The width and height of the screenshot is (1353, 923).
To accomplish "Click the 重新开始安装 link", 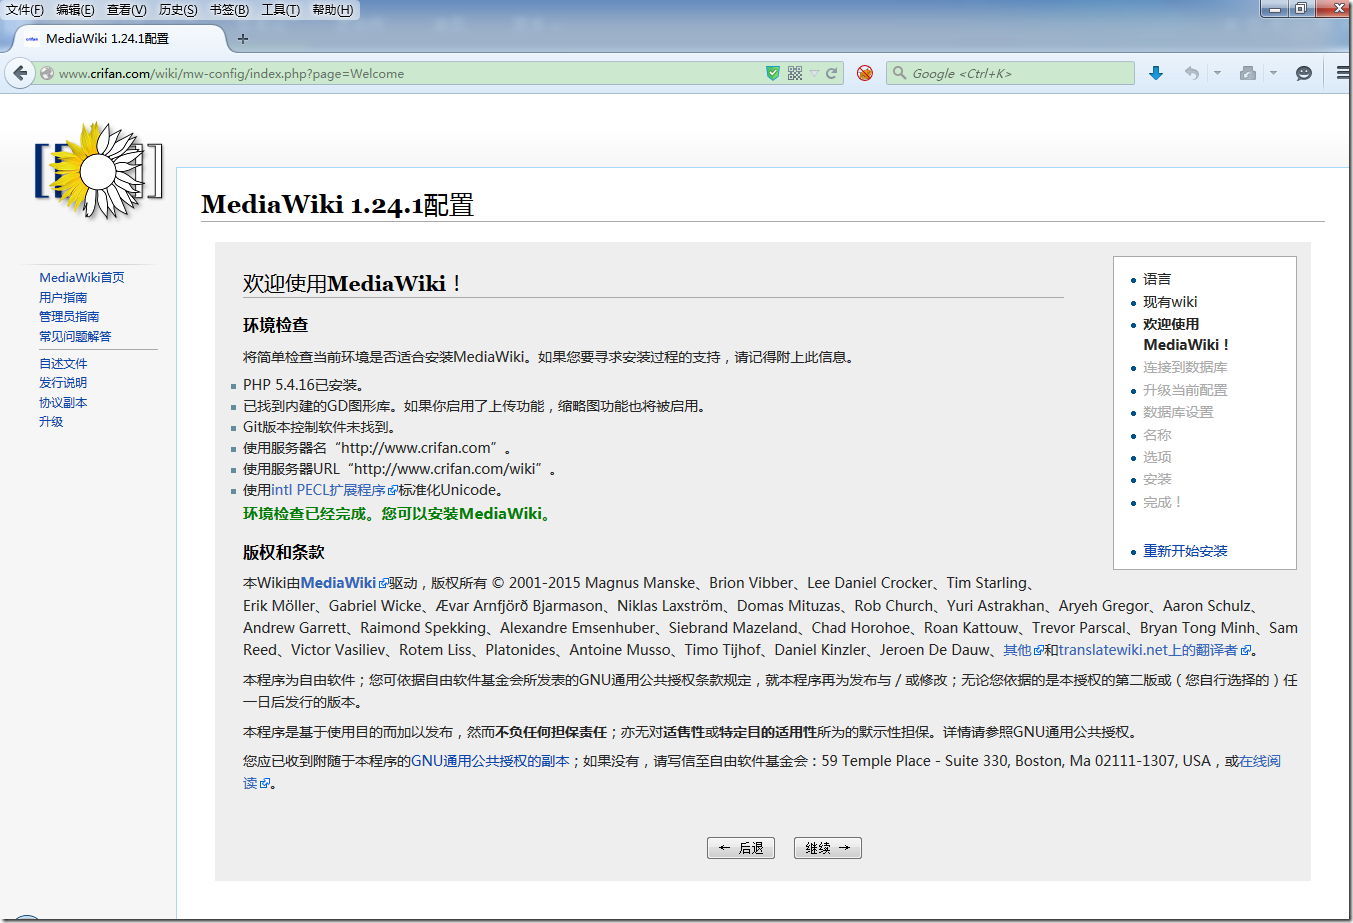I will tap(1185, 551).
